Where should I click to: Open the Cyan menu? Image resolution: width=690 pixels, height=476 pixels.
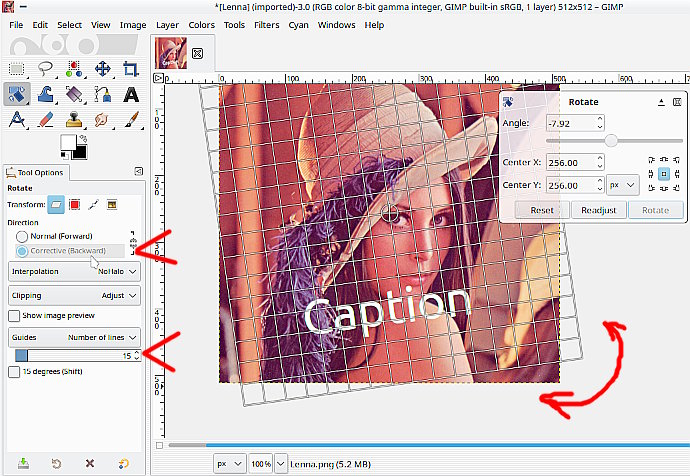tap(298, 25)
